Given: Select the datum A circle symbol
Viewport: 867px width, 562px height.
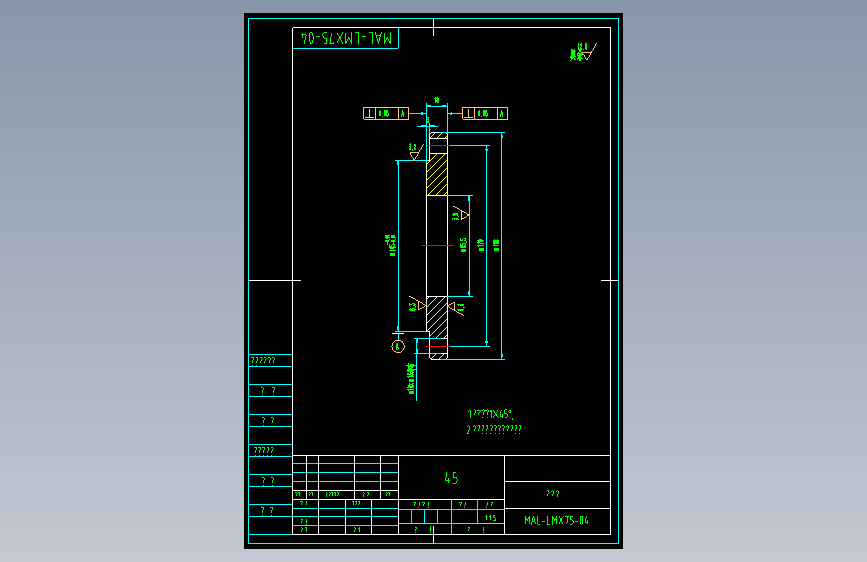Looking at the screenshot, I should coord(398,346).
